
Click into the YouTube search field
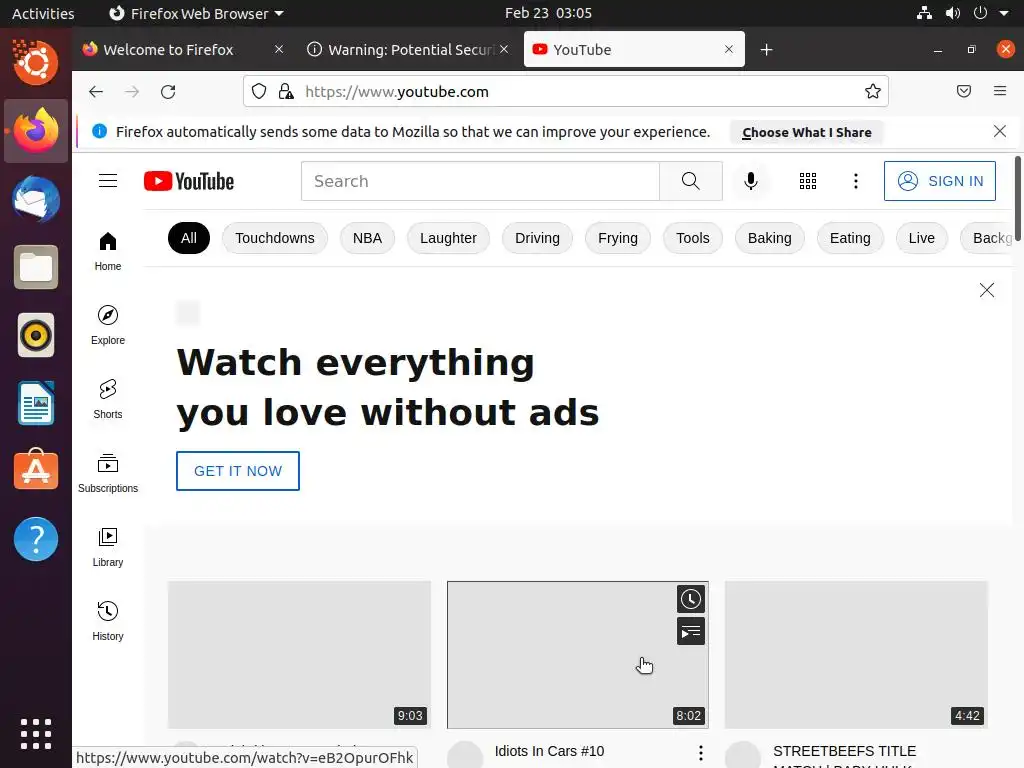click(x=480, y=181)
